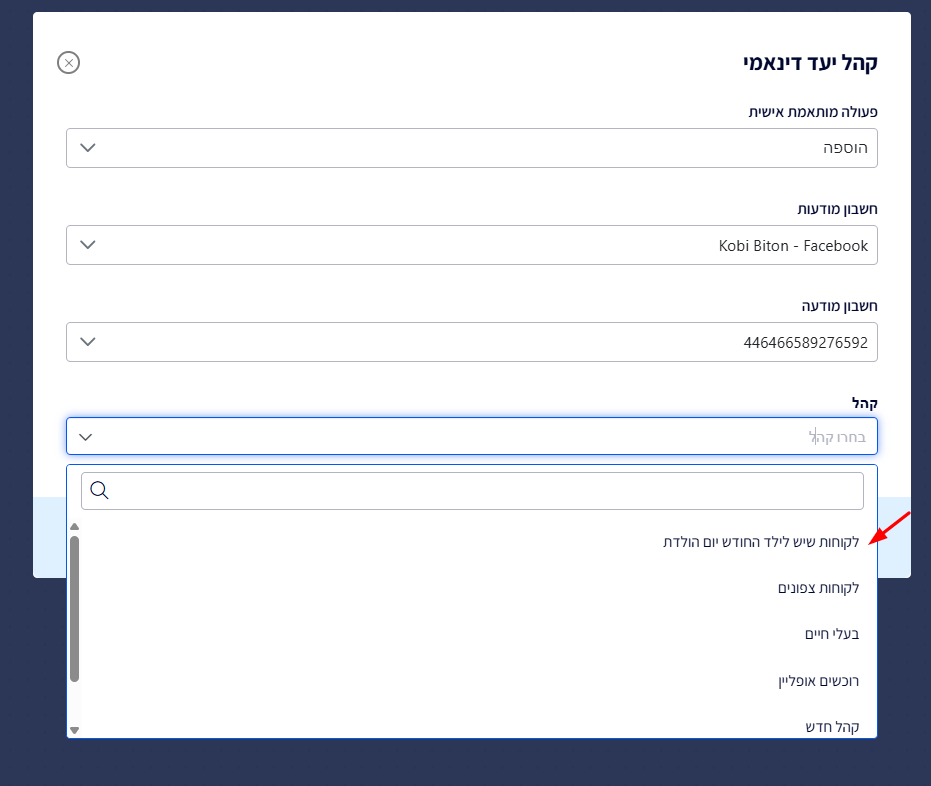
Task: Click the קהל field label
Action: click(864, 404)
